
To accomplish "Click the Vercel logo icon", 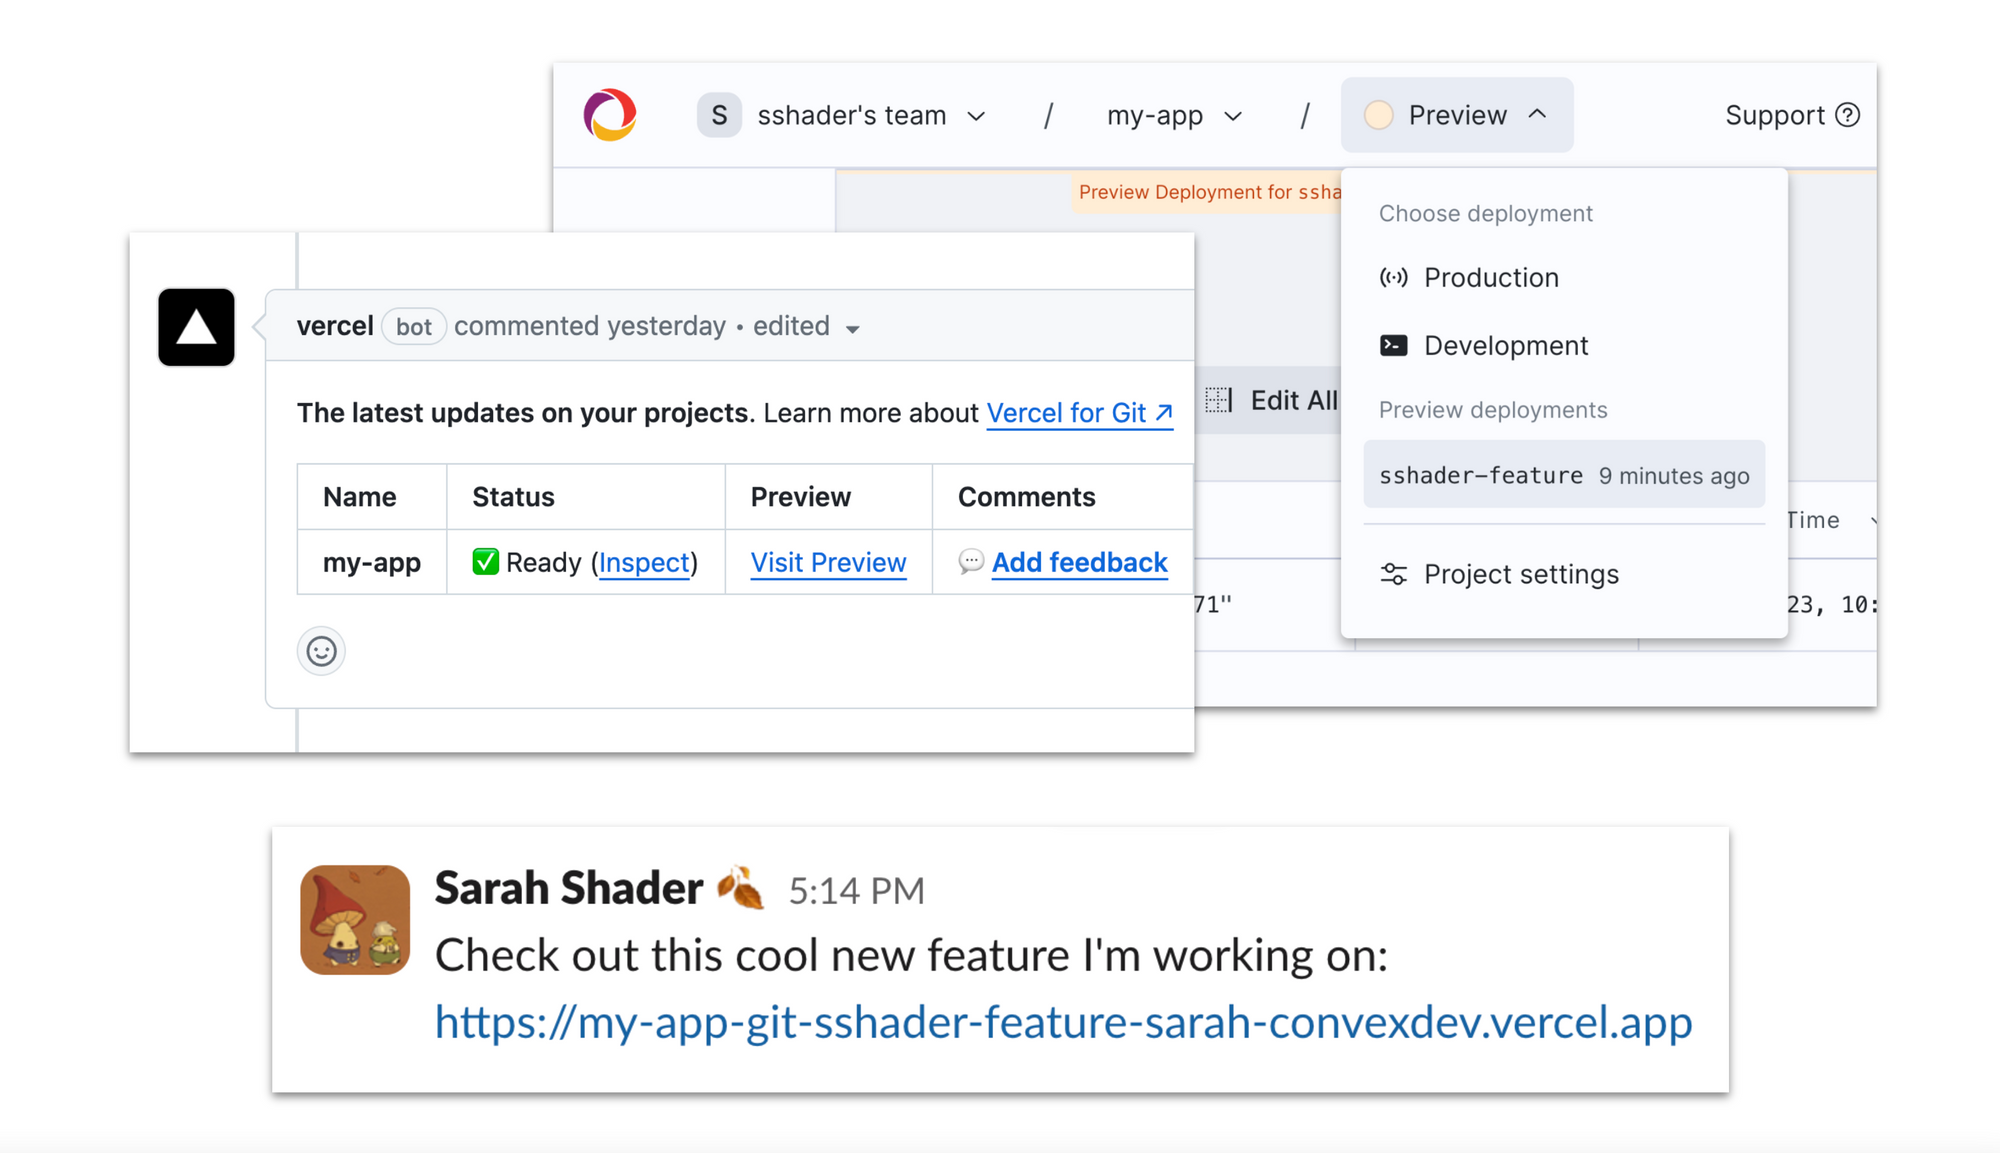I will tap(611, 114).
